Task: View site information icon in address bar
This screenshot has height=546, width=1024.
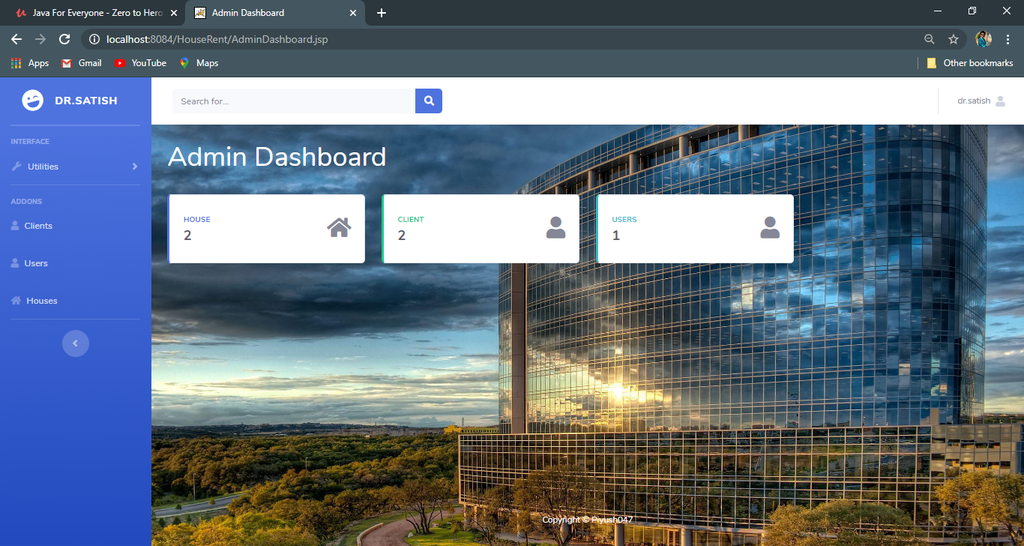Action: [x=94, y=39]
